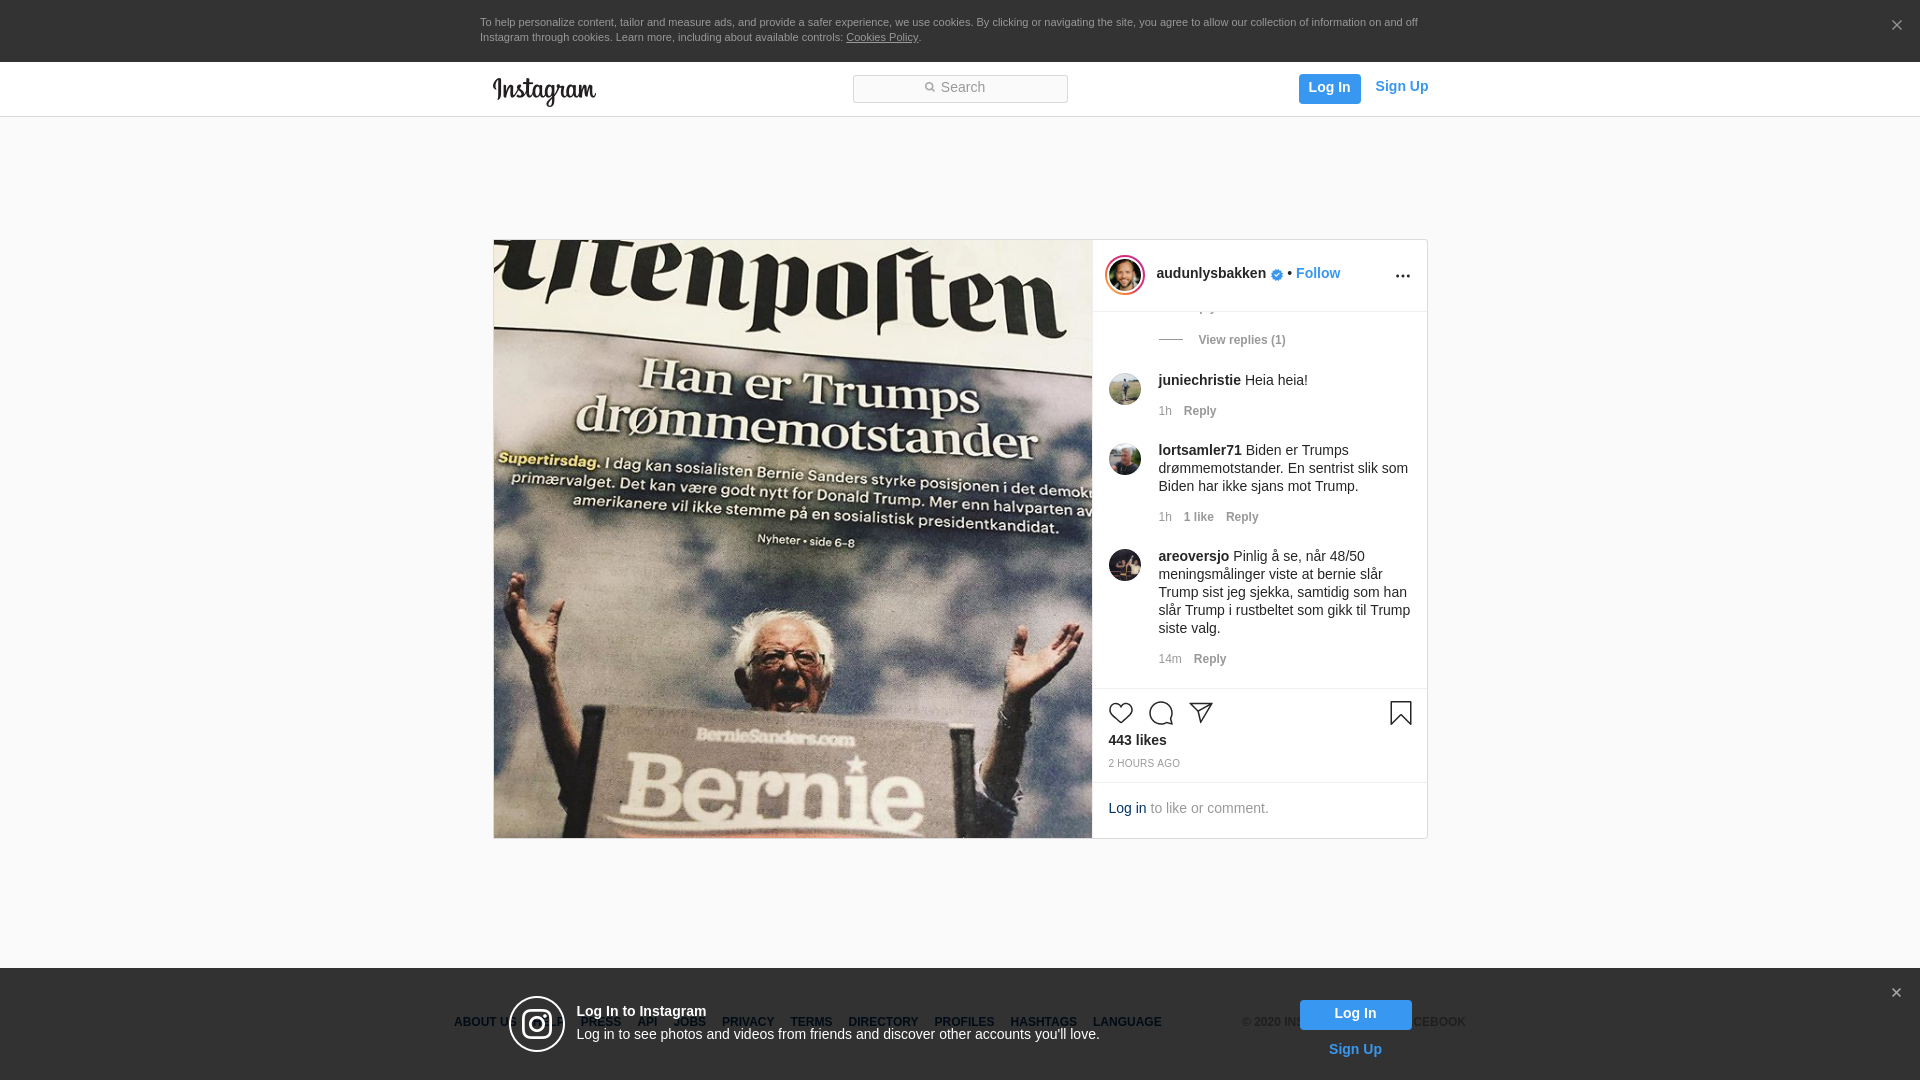Close the Log In to Instagram banner
This screenshot has height=1080, width=1920.
(1895, 993)
